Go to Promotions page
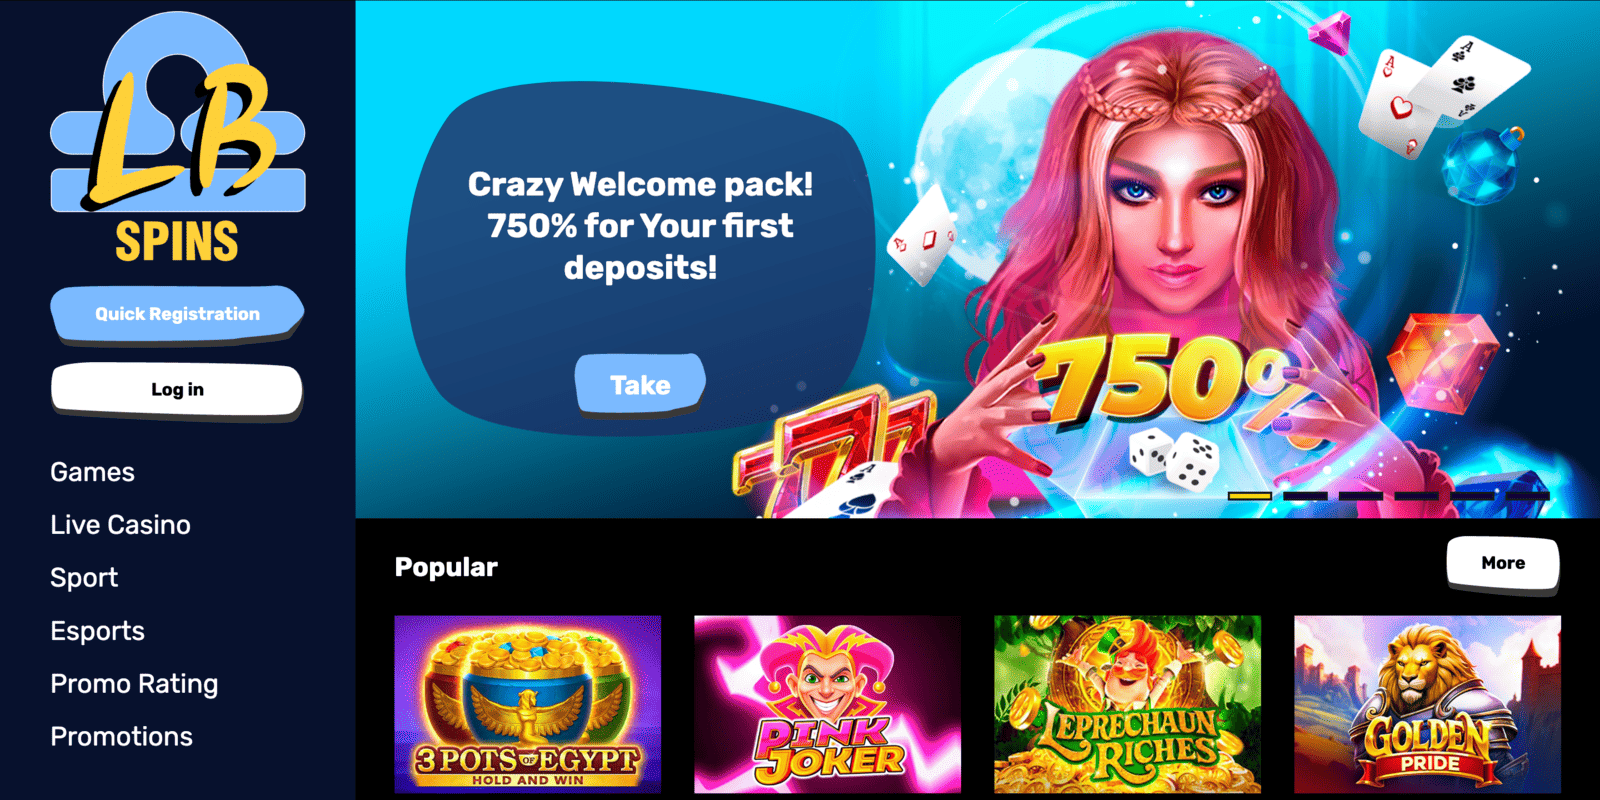Viewport: 1600px width, 800px height. (x=121, y=737)
